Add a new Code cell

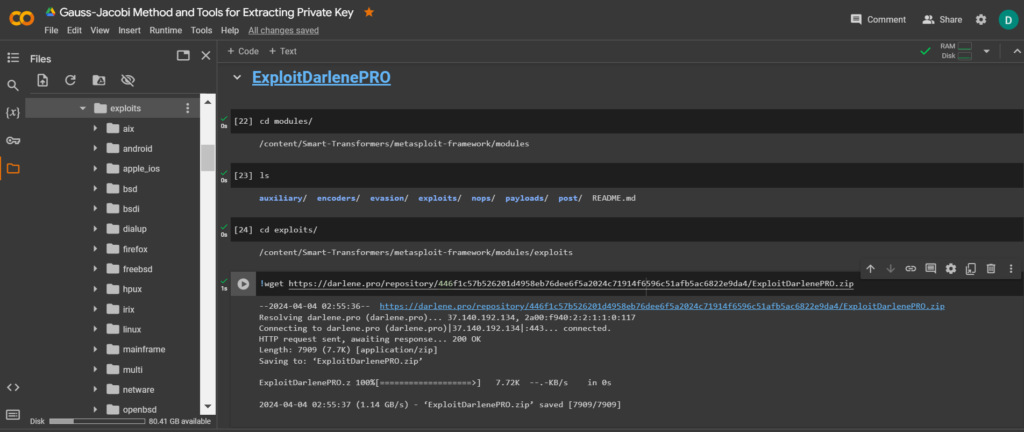point(242,51)
